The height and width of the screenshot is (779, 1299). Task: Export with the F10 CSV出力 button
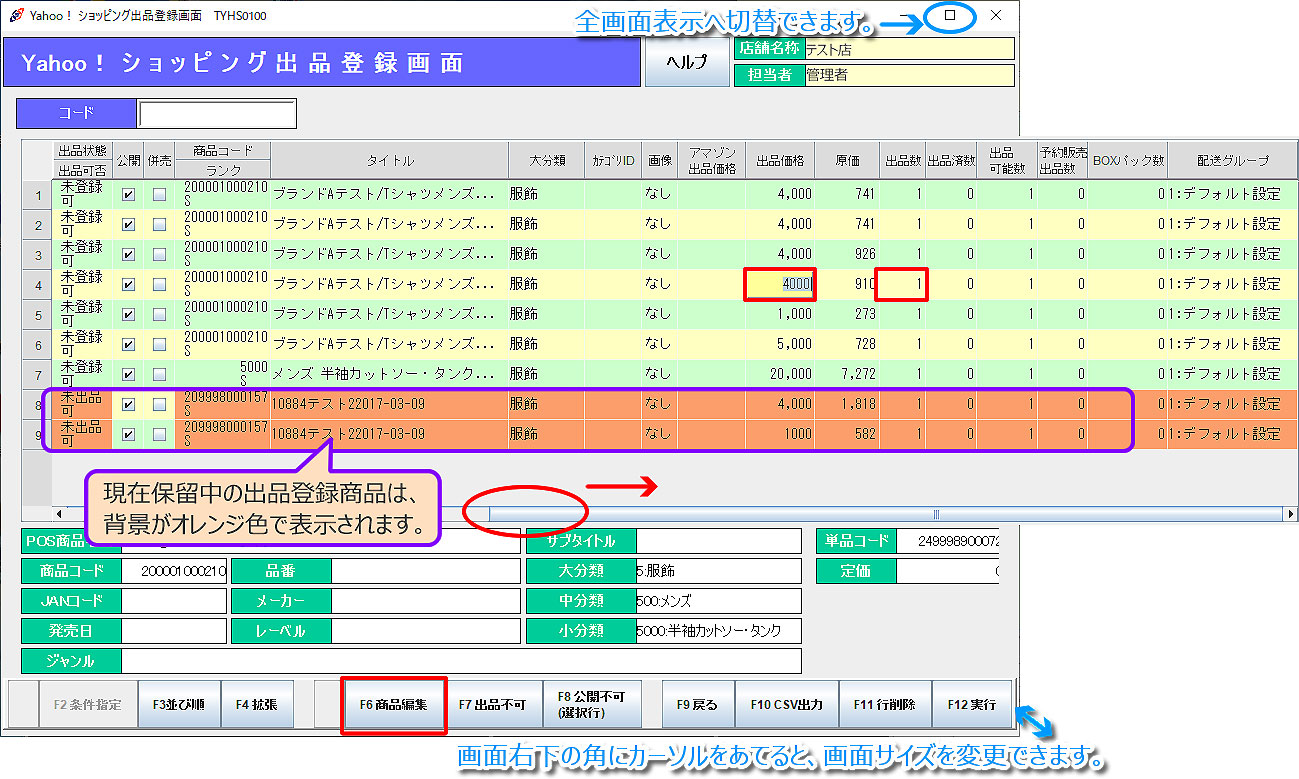click(786, 705)
